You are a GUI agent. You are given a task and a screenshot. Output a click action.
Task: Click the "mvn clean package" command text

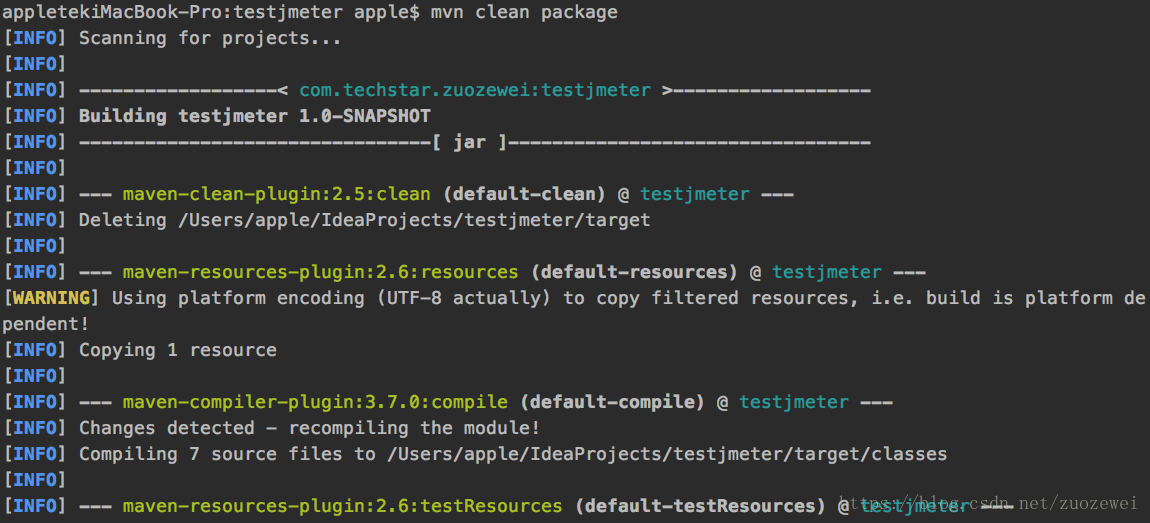pos(540,13)
